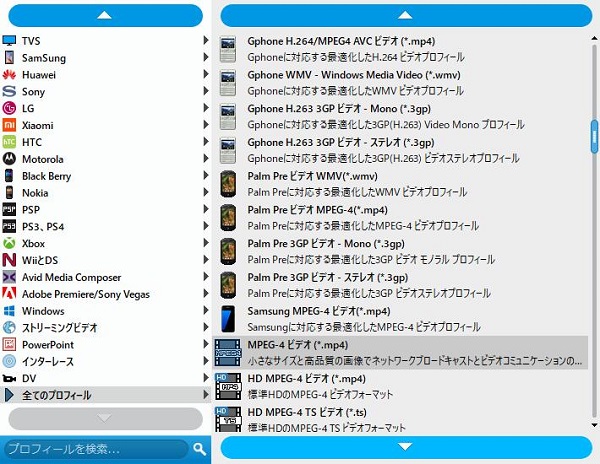The image size is (600, 464).
Task: Click the scrollbar down arrow
Action: point(594,425)
